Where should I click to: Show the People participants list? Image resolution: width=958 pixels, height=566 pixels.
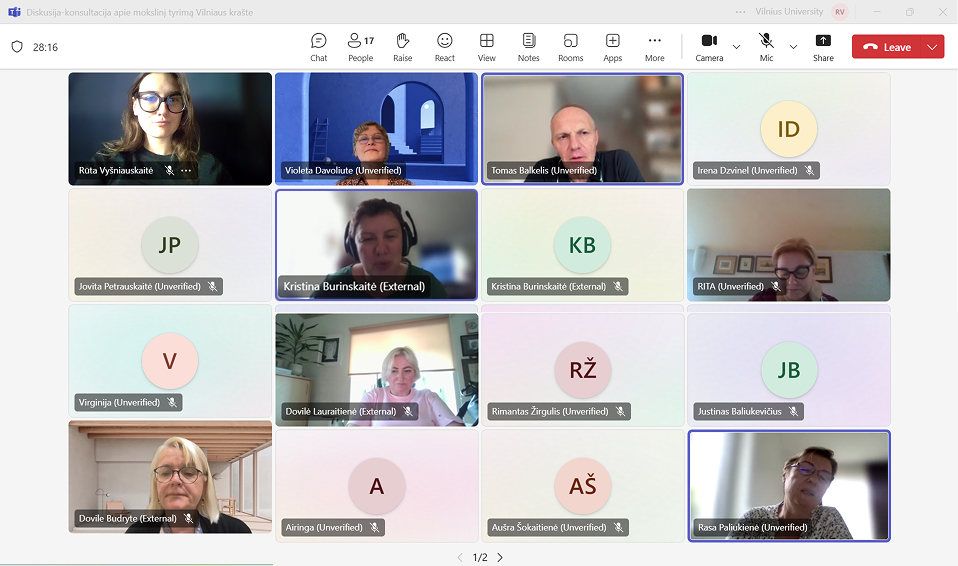[360, 47]
